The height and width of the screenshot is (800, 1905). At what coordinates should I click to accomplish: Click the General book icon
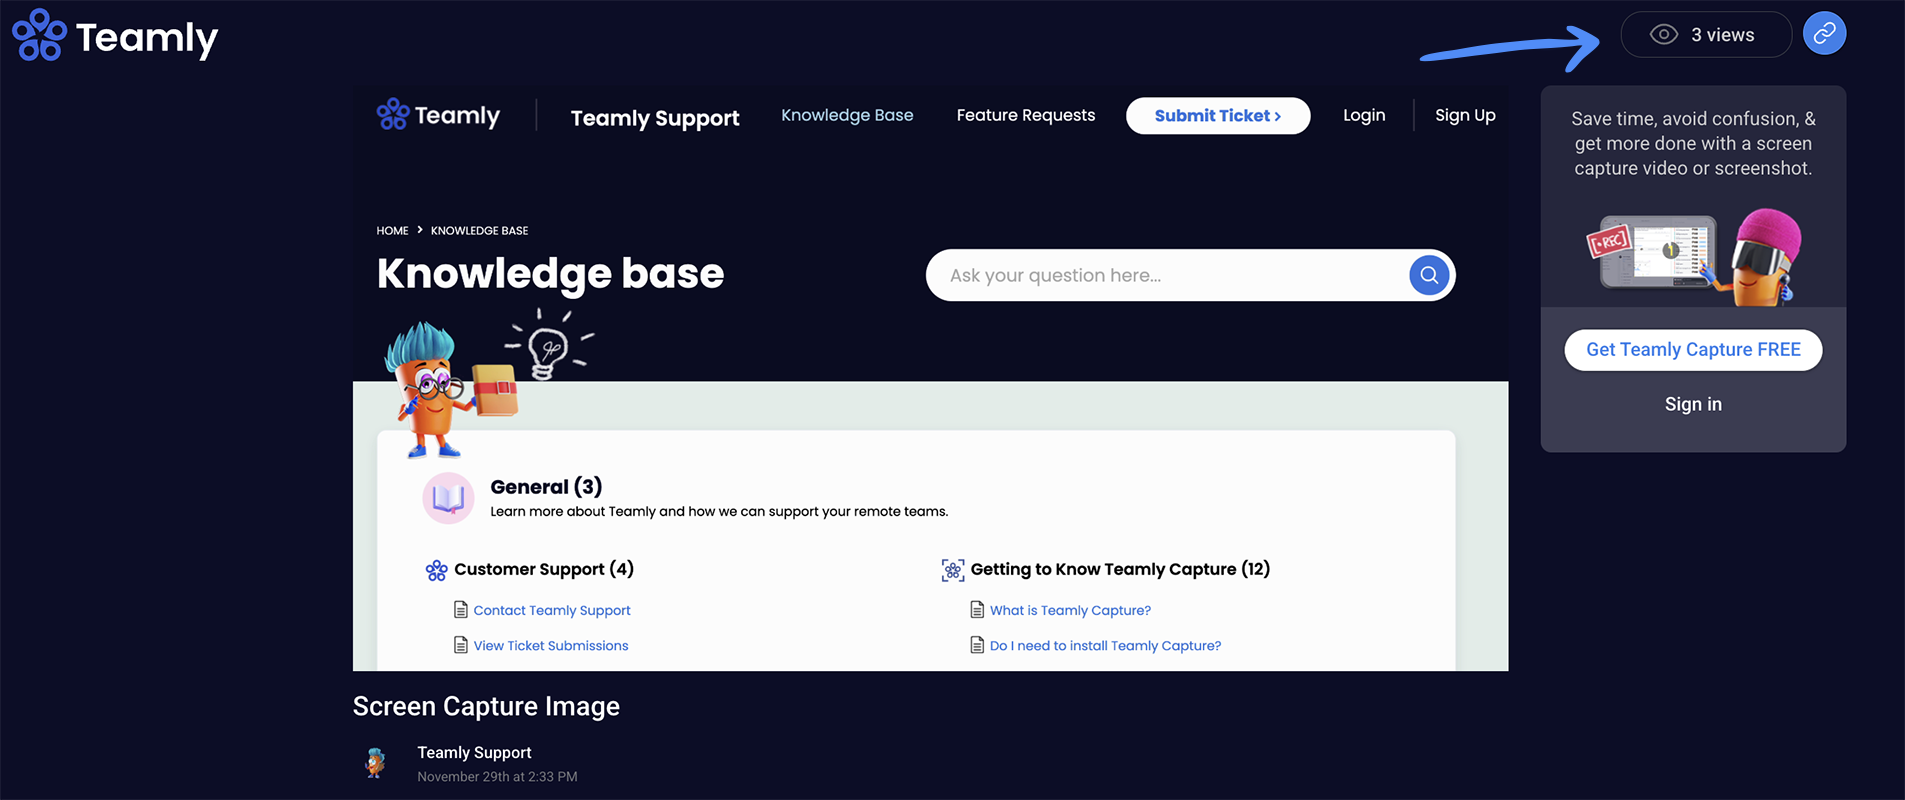pyautogui.click(x=448, y=498)
